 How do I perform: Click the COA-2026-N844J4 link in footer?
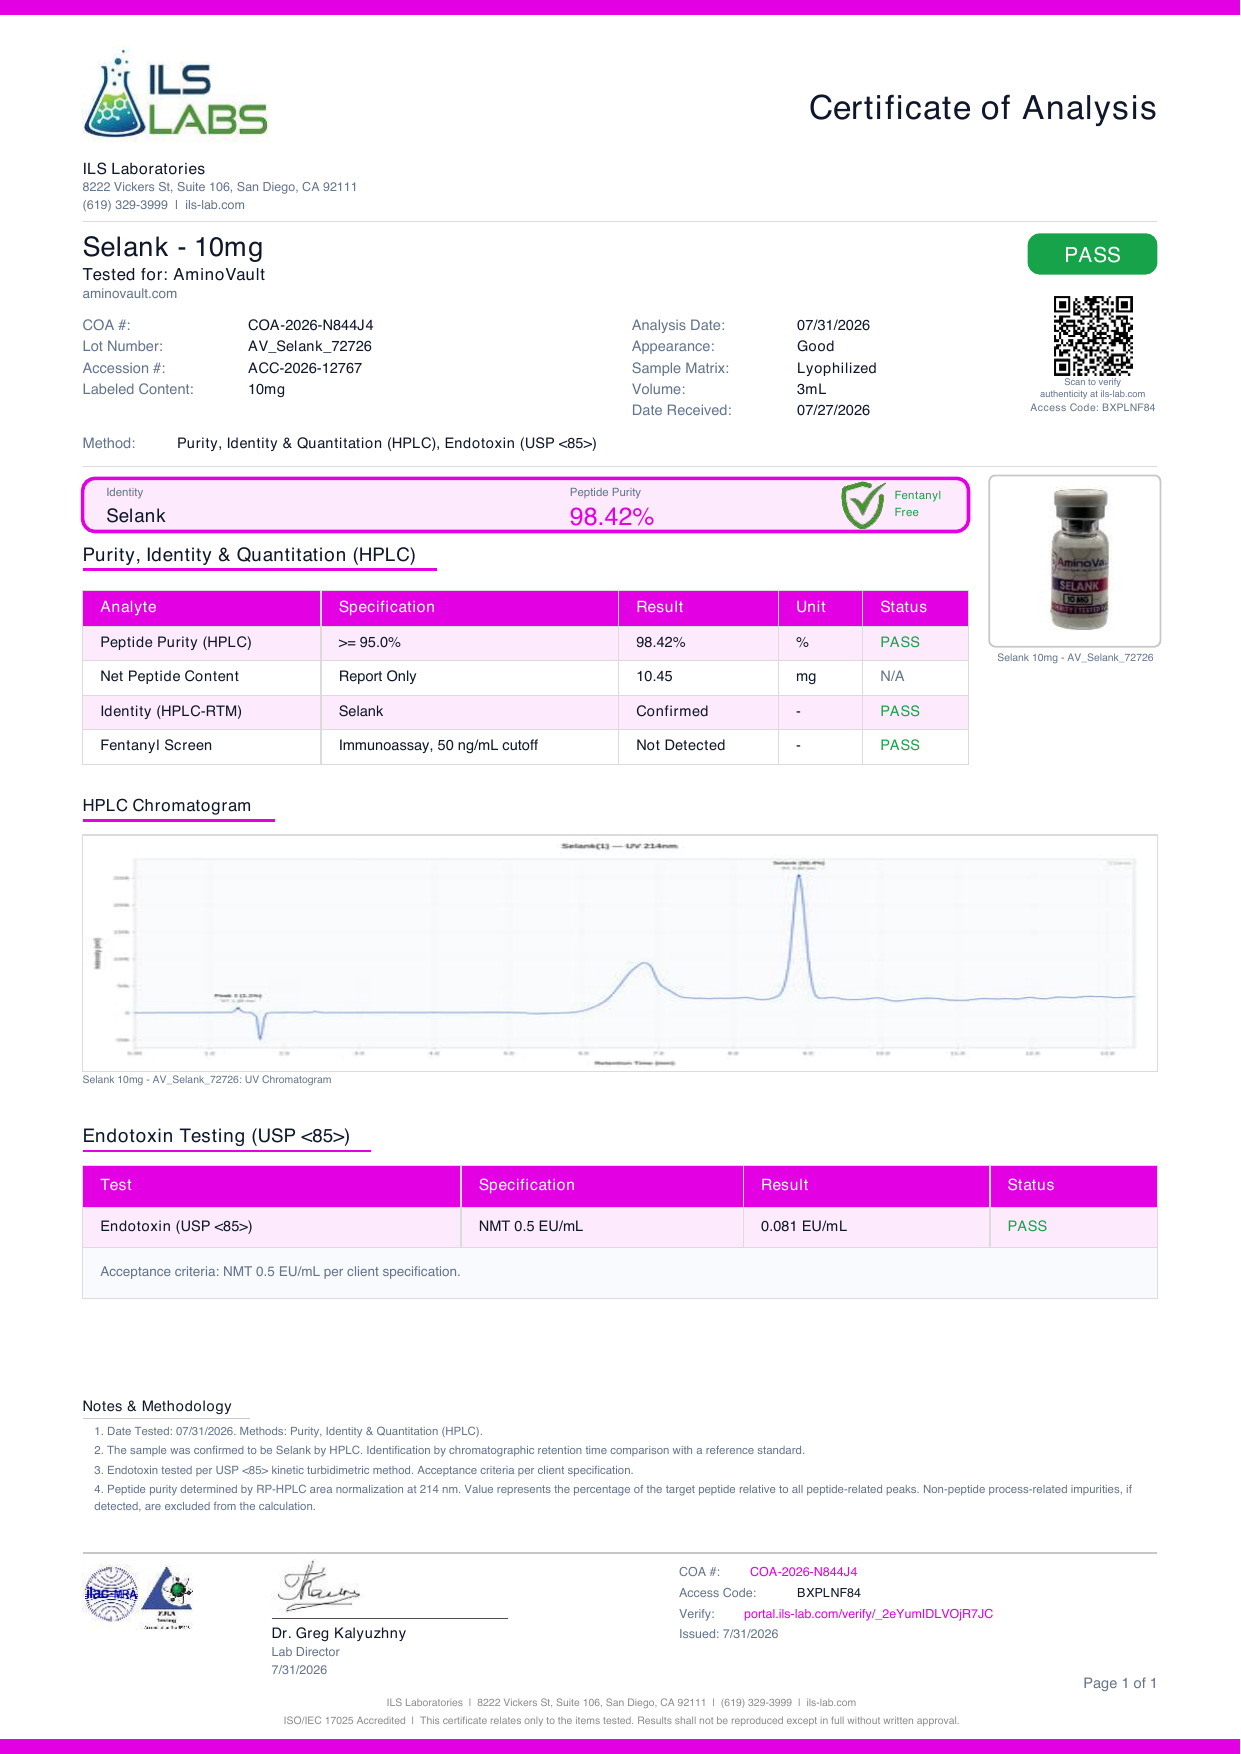point(803,1572)
